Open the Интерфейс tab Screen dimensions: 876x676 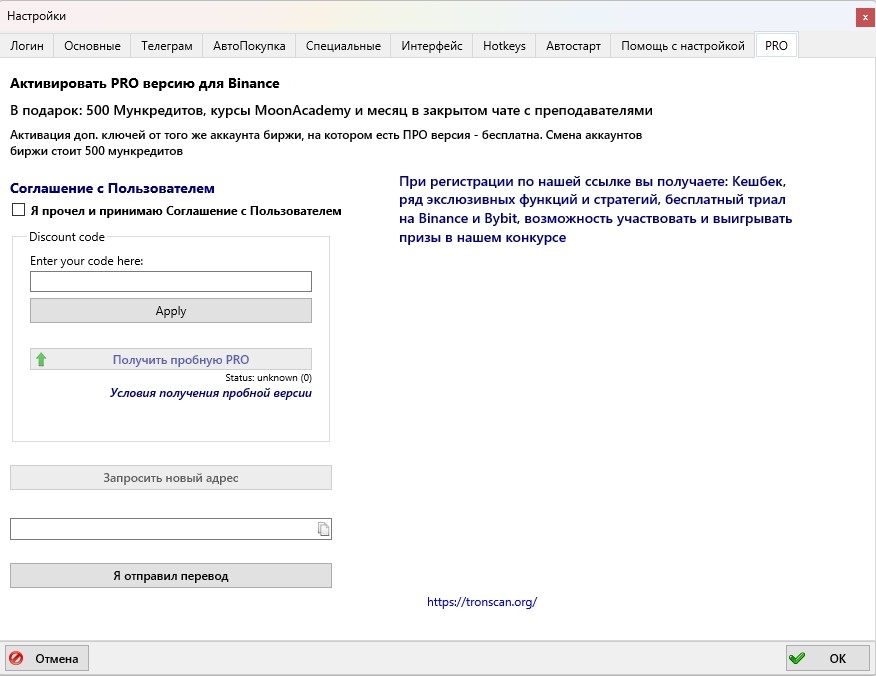[432, 46]
